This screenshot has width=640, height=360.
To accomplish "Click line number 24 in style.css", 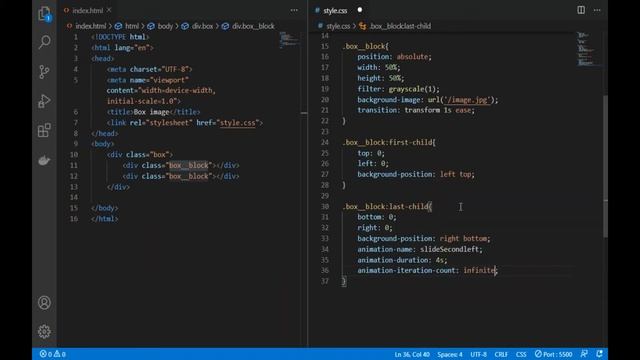I will pyautogui.click(x=324, y=142).
